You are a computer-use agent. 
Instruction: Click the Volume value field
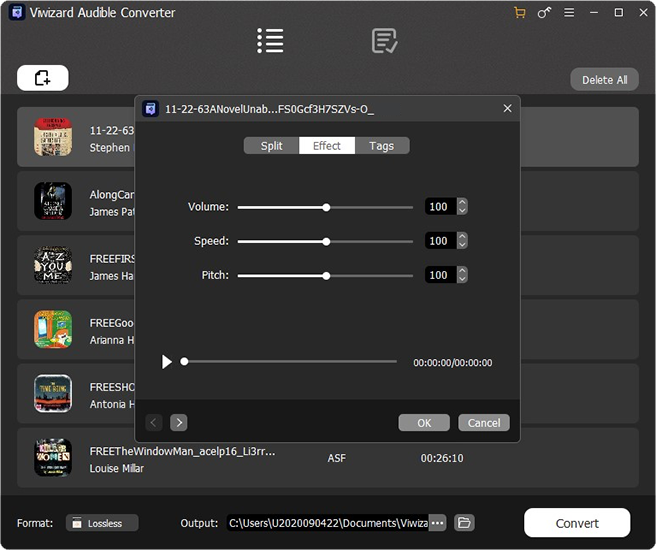point(441,206)
